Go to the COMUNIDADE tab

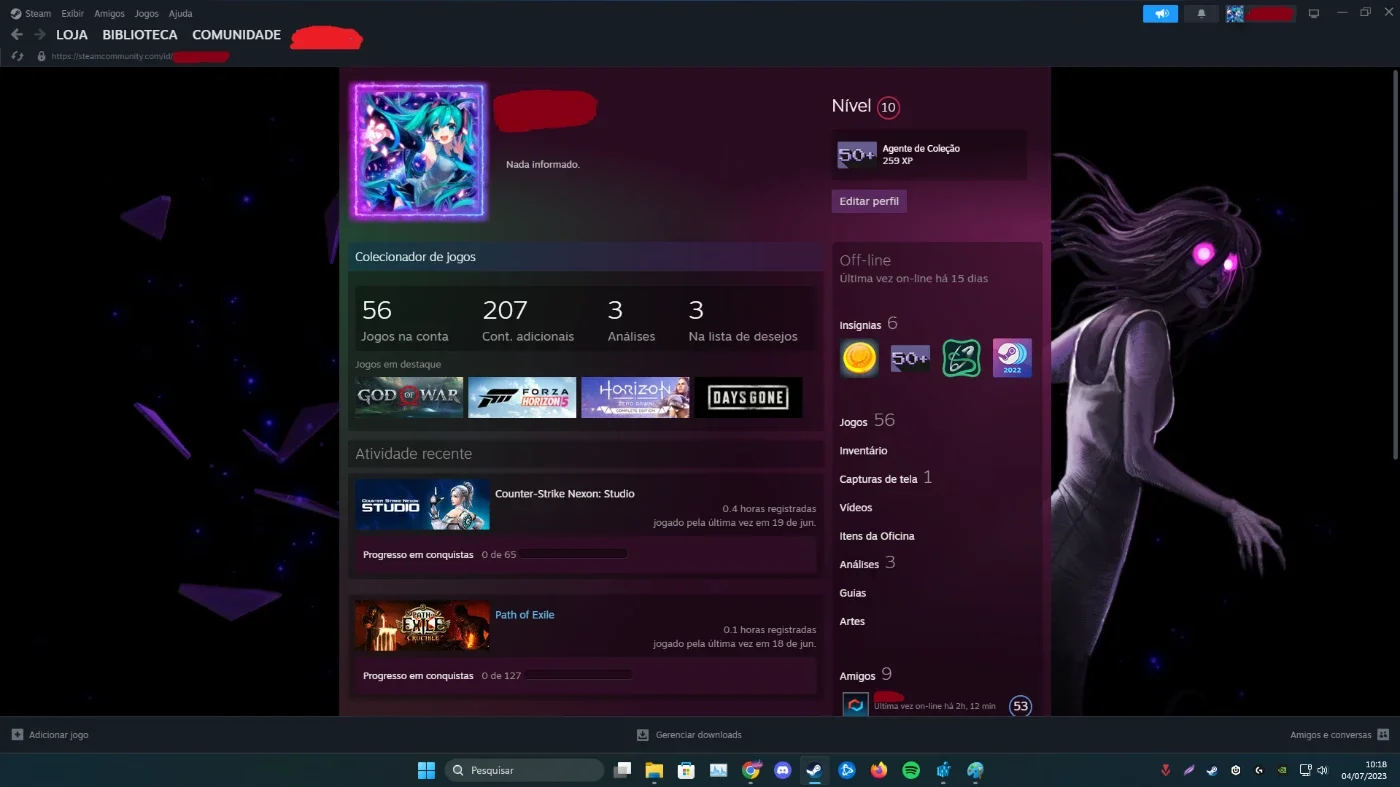[236, 35]
